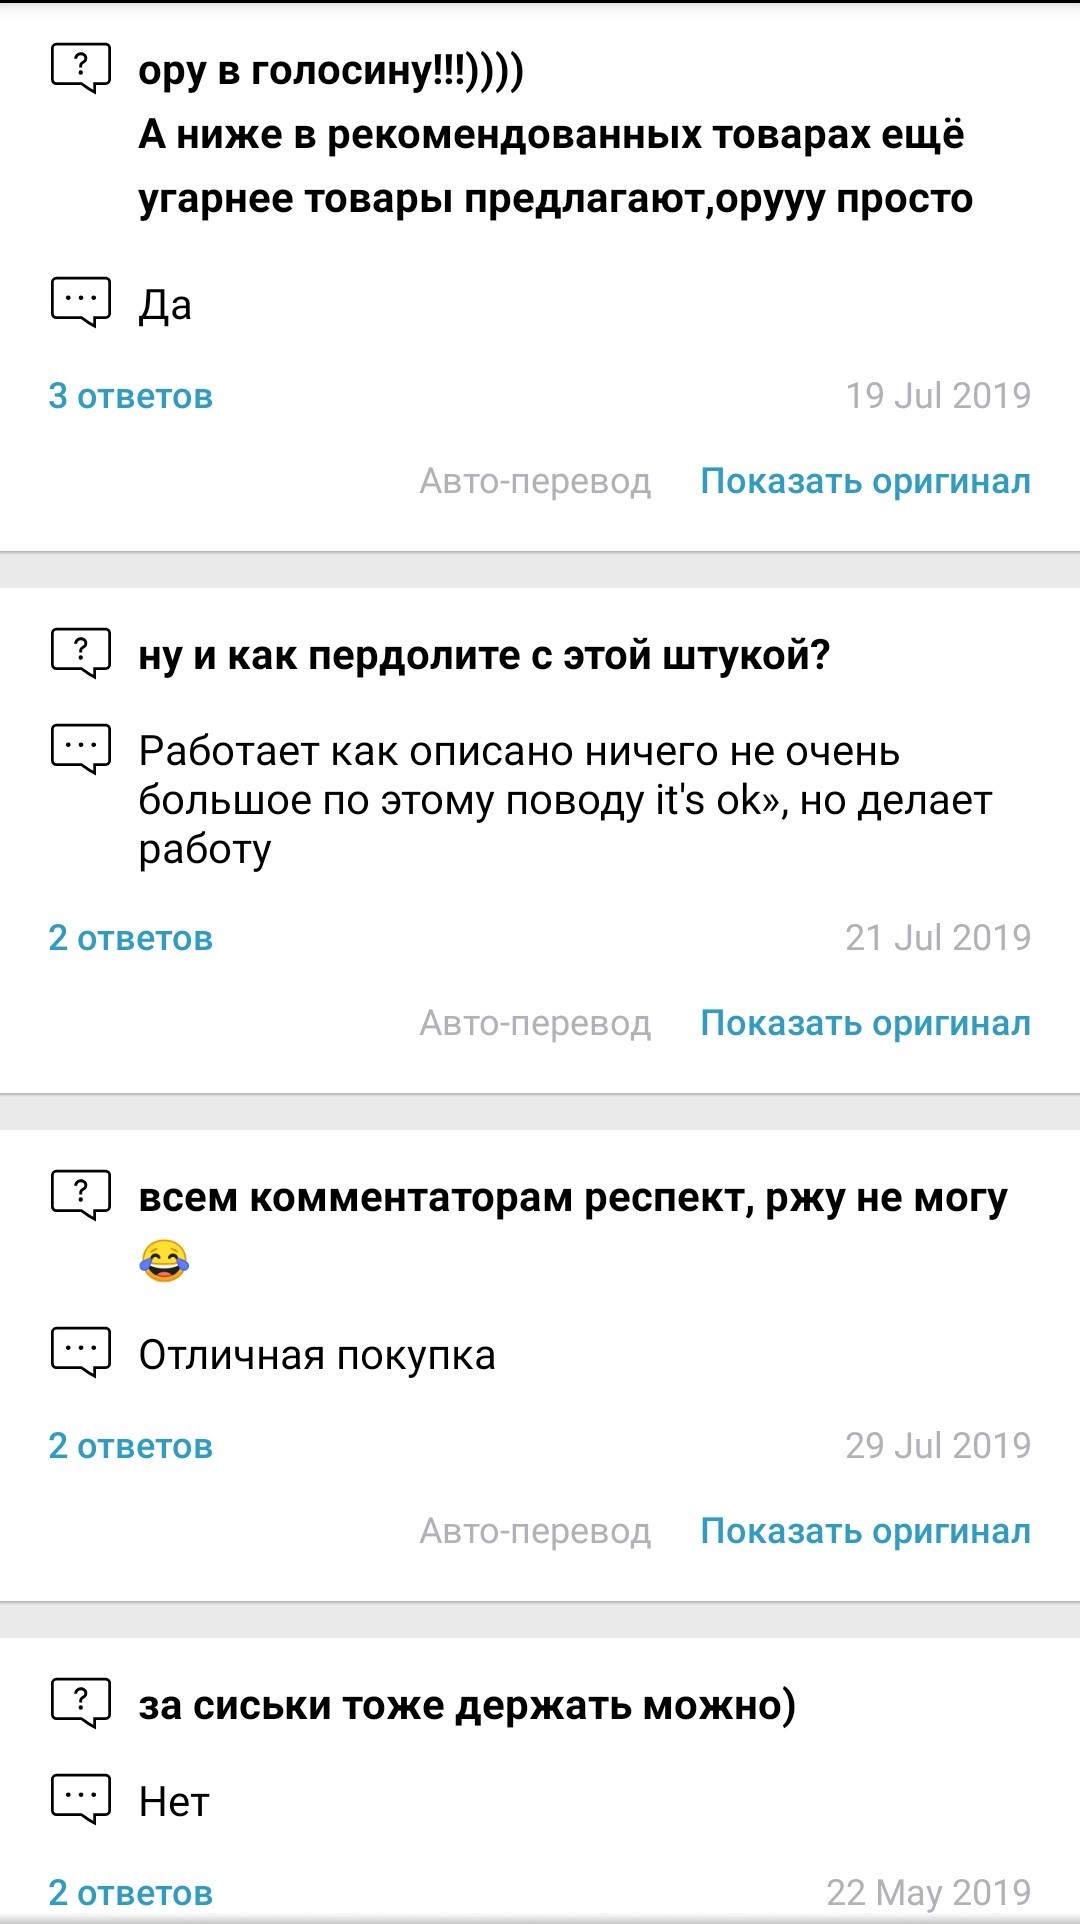Click question icon beside "всем комментаторам респект"
Image resolution: width=1080 pixels, height=1924 pixels.
click(80, 1195)
